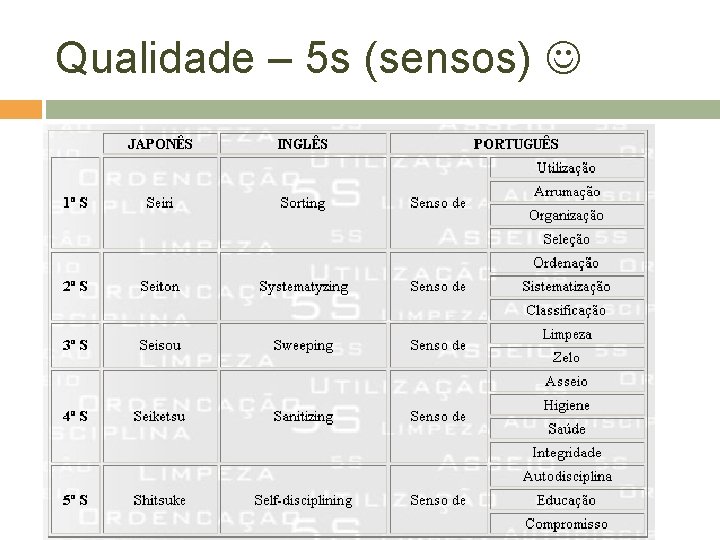Select the Autodisciplina cell
720x540 pixels.
click(567, 476)
